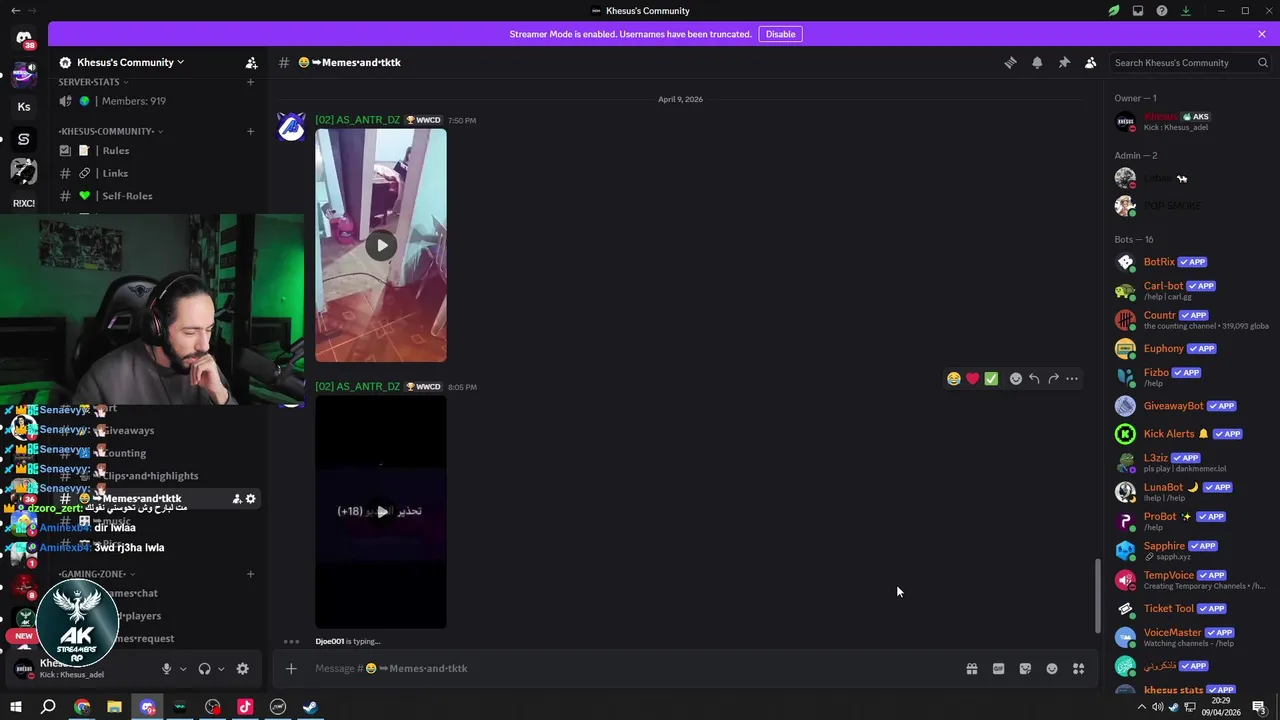
Task: Add the laughing emoji reaction
Action: [954, 378]
